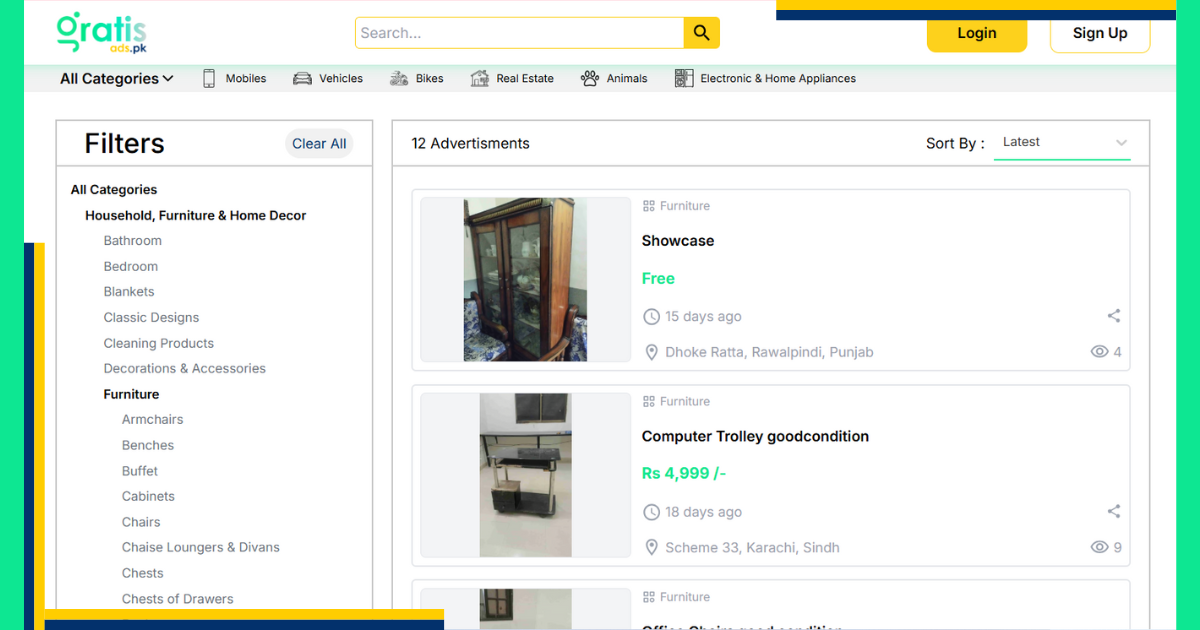Click Clear All filters button
This screenshot has width=1200, height=630.
coord(319,144)
